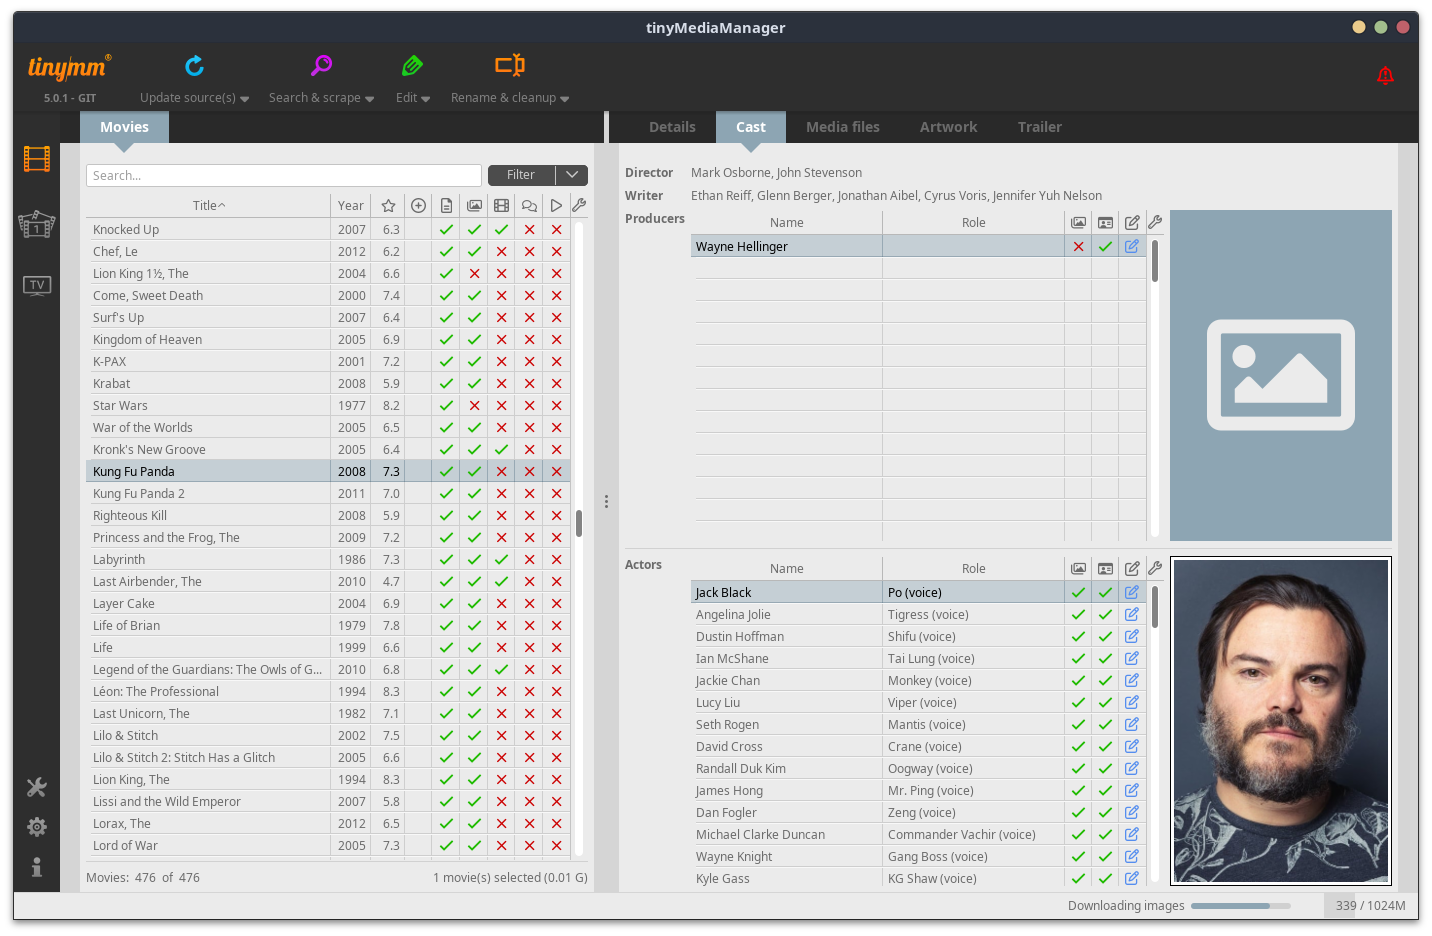Edit the Jack Black actor entry
Image resolution: width=1432 pixels, height=936 pixels.
[1132, 592]
